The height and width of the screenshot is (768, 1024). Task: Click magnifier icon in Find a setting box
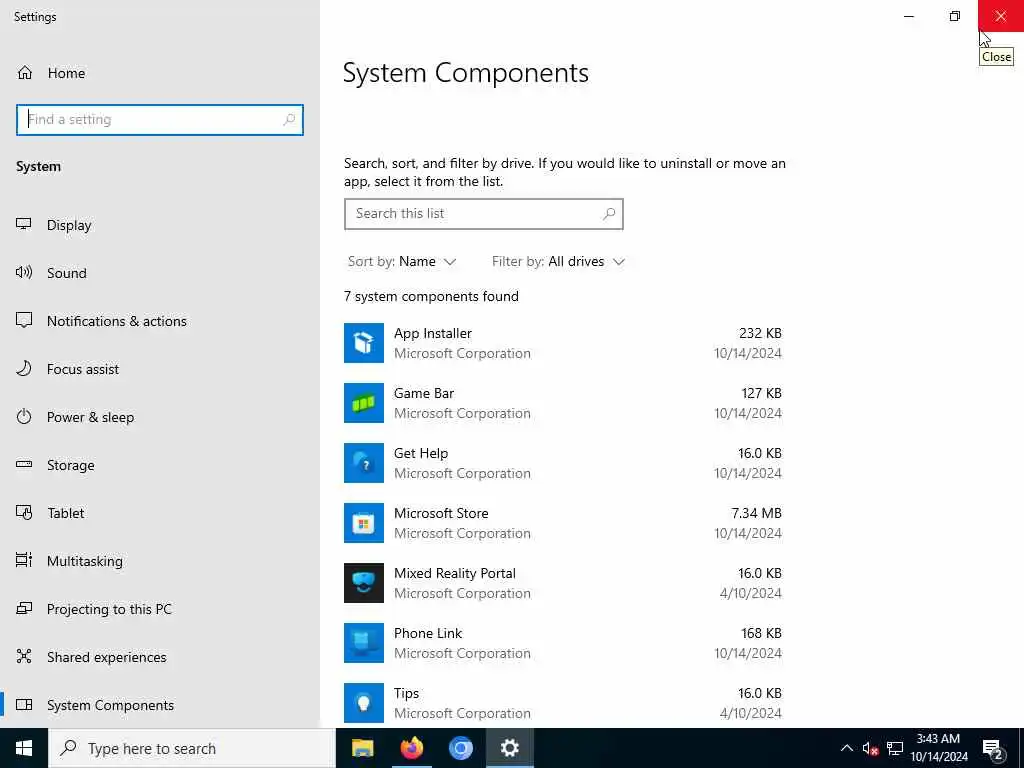coord(289,120)
